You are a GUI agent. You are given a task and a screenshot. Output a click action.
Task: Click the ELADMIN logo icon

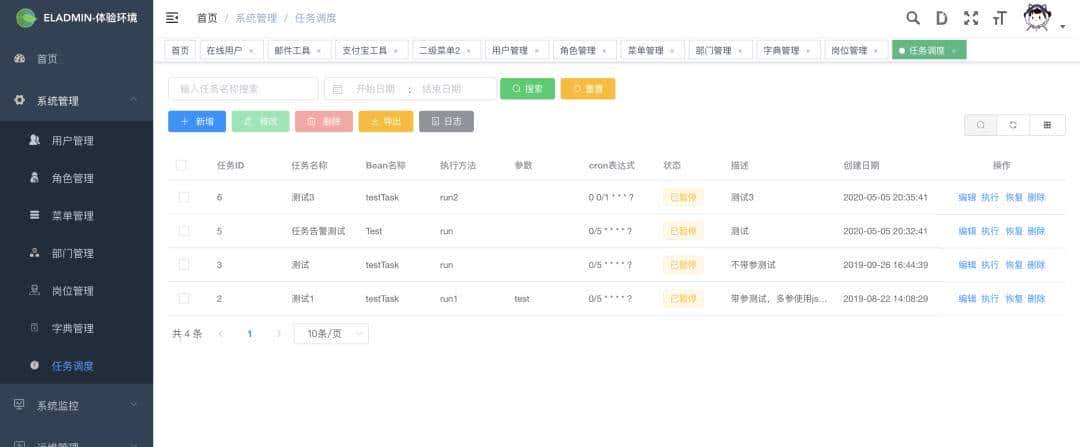pyautogui.click(x=26, y=18)
